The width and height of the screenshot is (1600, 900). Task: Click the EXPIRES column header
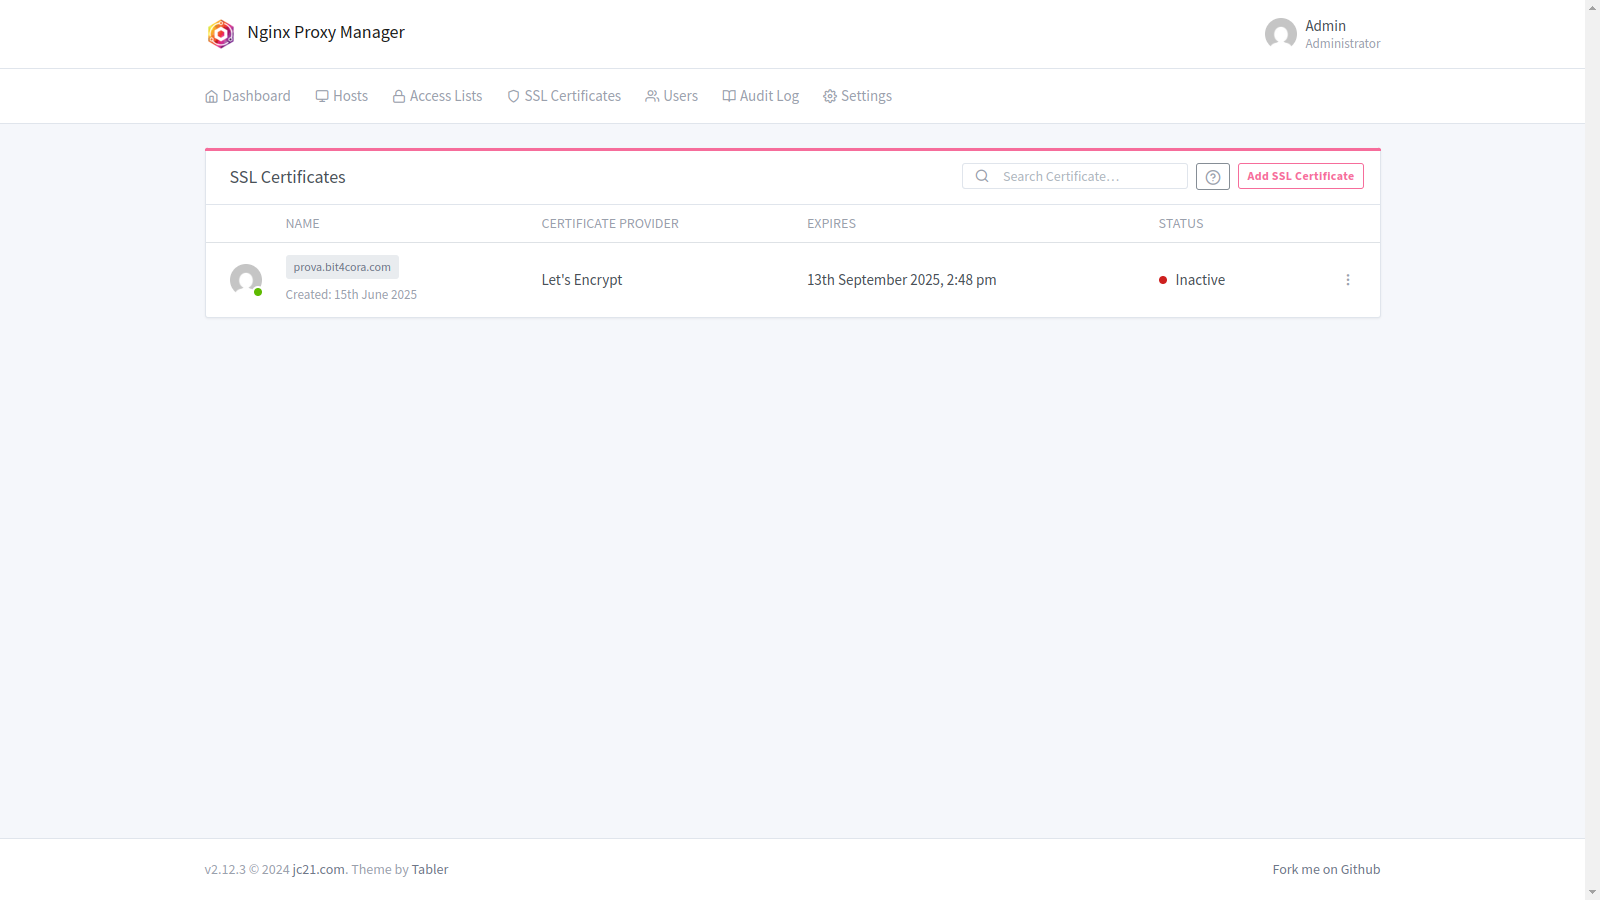(x=832, y=224)
